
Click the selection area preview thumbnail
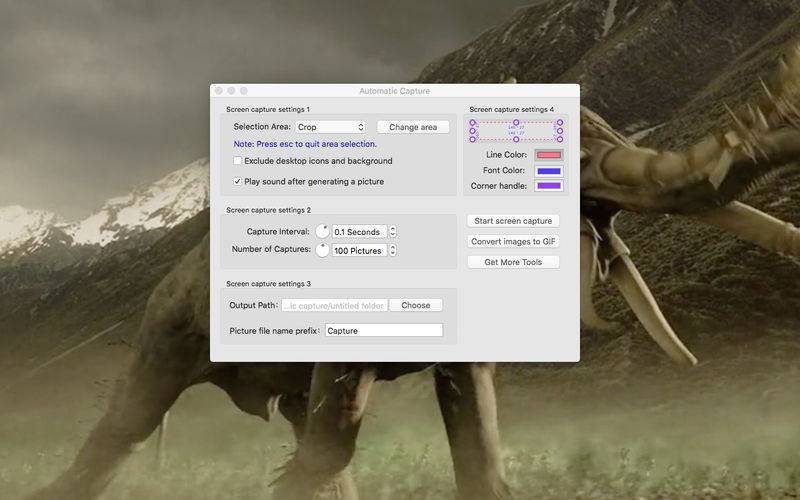click(516, 131)
